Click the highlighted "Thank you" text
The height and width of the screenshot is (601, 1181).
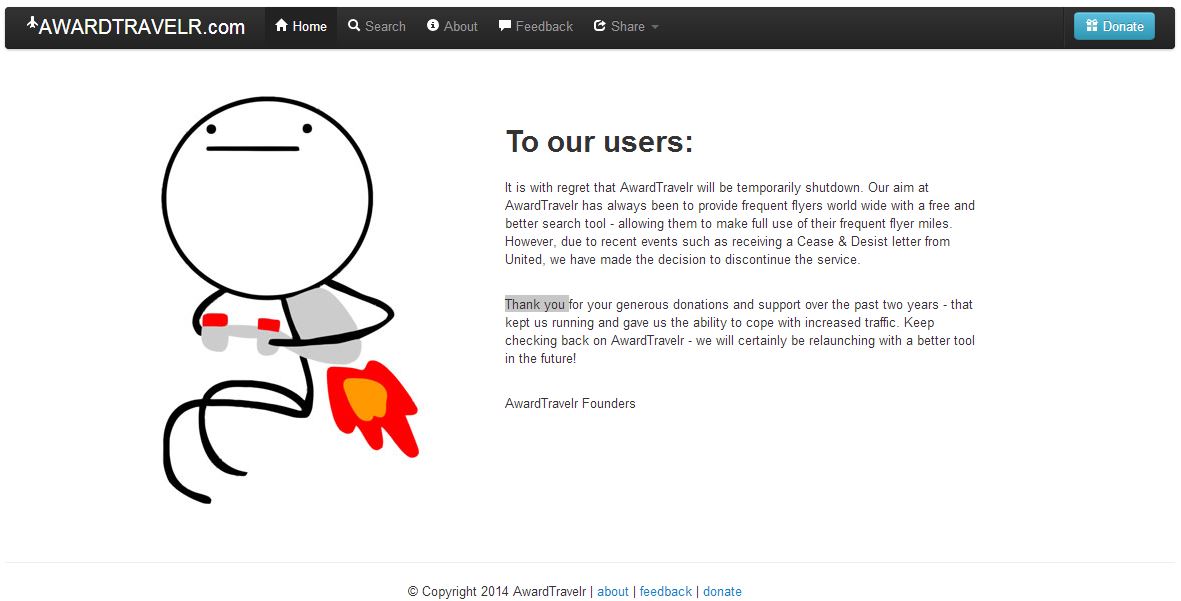(536, 304)
